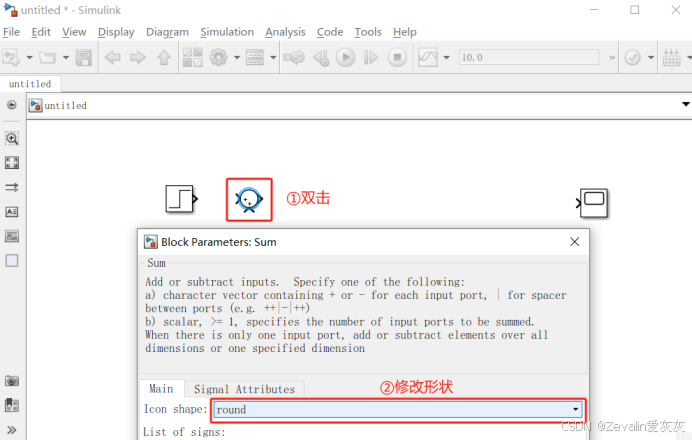The image size is (692, 440).
Task: Open the View menu
Action: (x=74, y=32)
